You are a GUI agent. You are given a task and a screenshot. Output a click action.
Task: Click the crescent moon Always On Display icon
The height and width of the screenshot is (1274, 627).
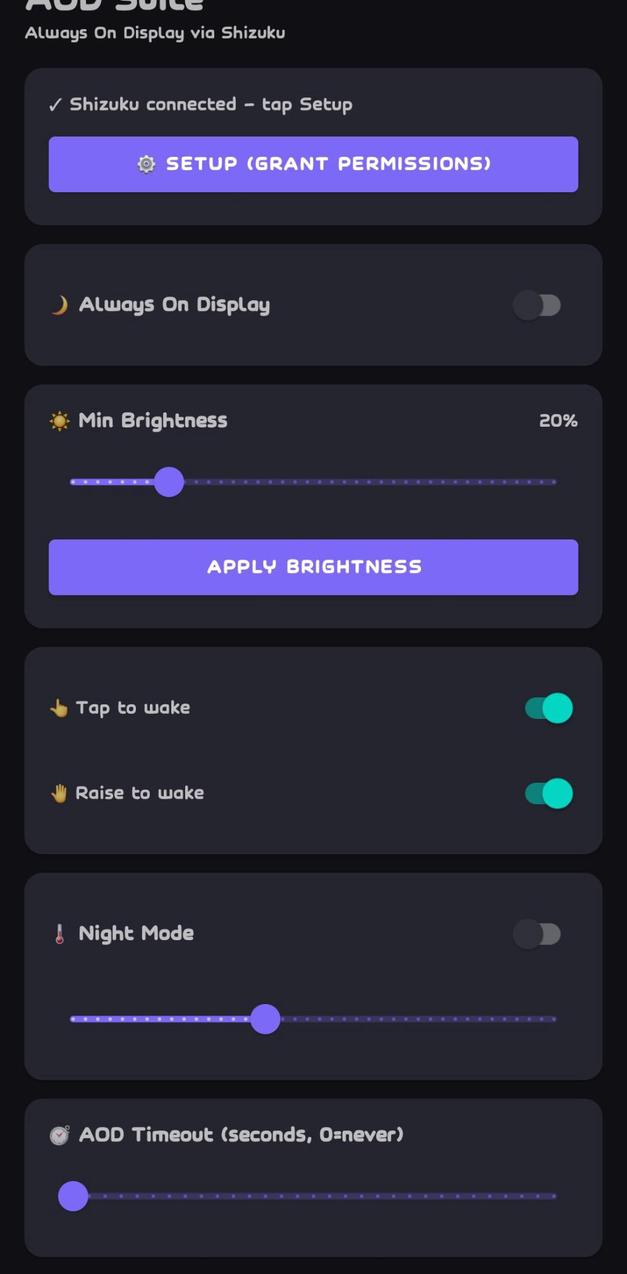click(x=59, y=305)
